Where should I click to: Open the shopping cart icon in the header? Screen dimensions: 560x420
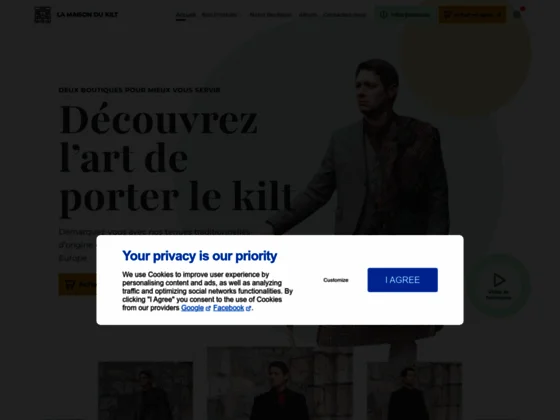pos(517,15)
